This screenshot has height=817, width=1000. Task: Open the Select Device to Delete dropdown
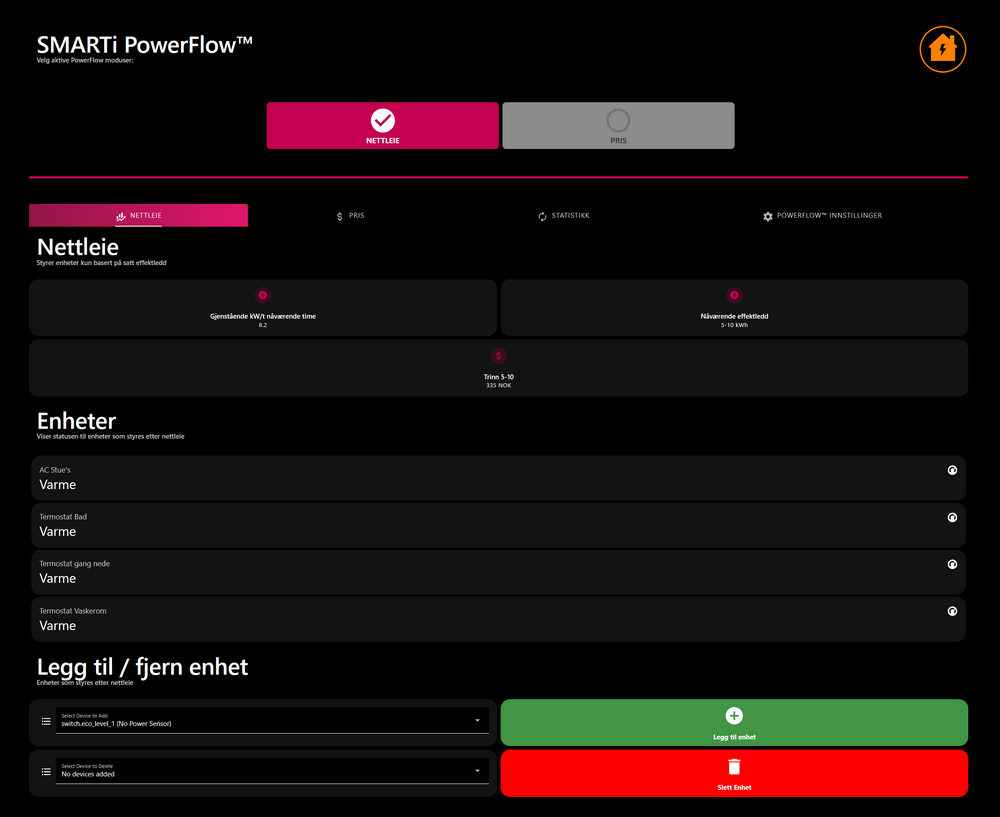pos(272,772)
